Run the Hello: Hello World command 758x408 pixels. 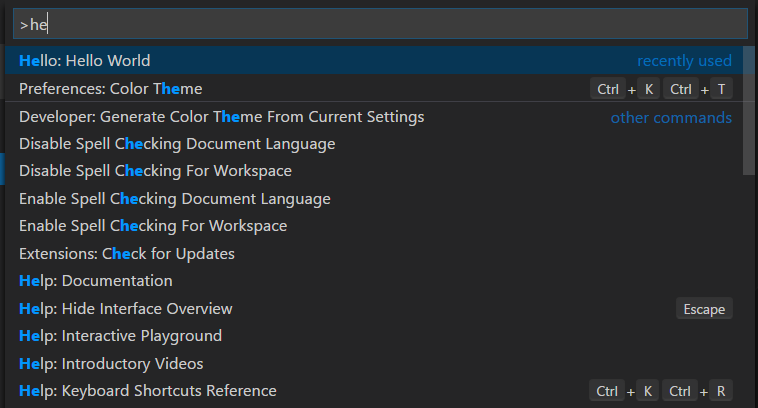point(85,61)
